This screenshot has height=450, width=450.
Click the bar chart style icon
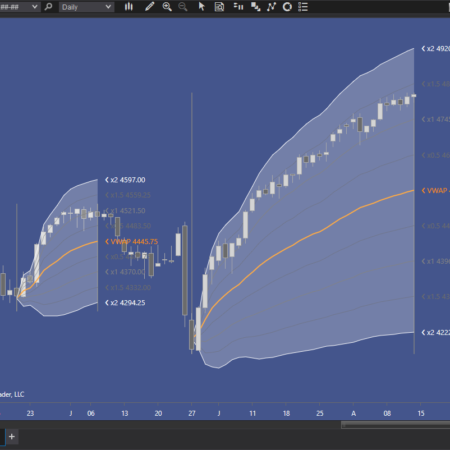pos(129,7)
